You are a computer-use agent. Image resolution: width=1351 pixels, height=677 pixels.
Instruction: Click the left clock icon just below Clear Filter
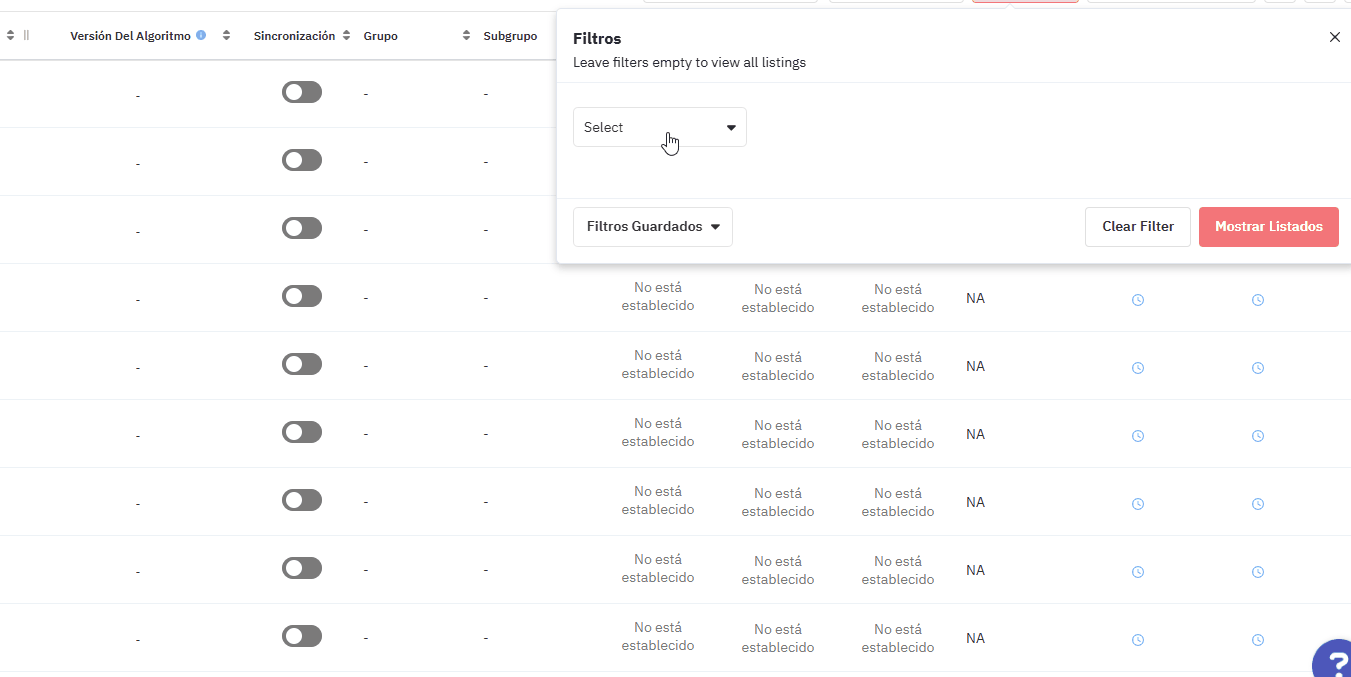pyautogui.click(x=1137, y=300)
